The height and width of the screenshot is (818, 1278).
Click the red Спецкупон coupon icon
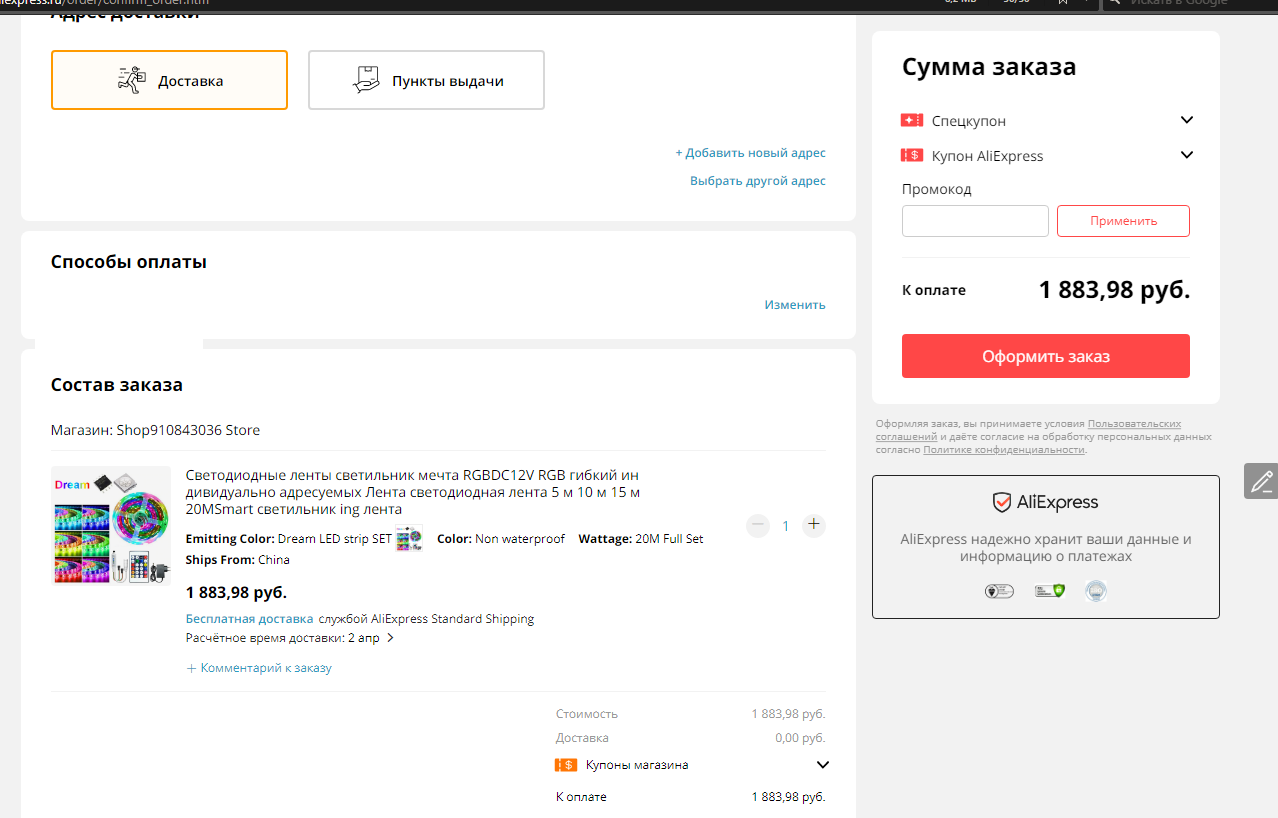click(x=912, y=120)
